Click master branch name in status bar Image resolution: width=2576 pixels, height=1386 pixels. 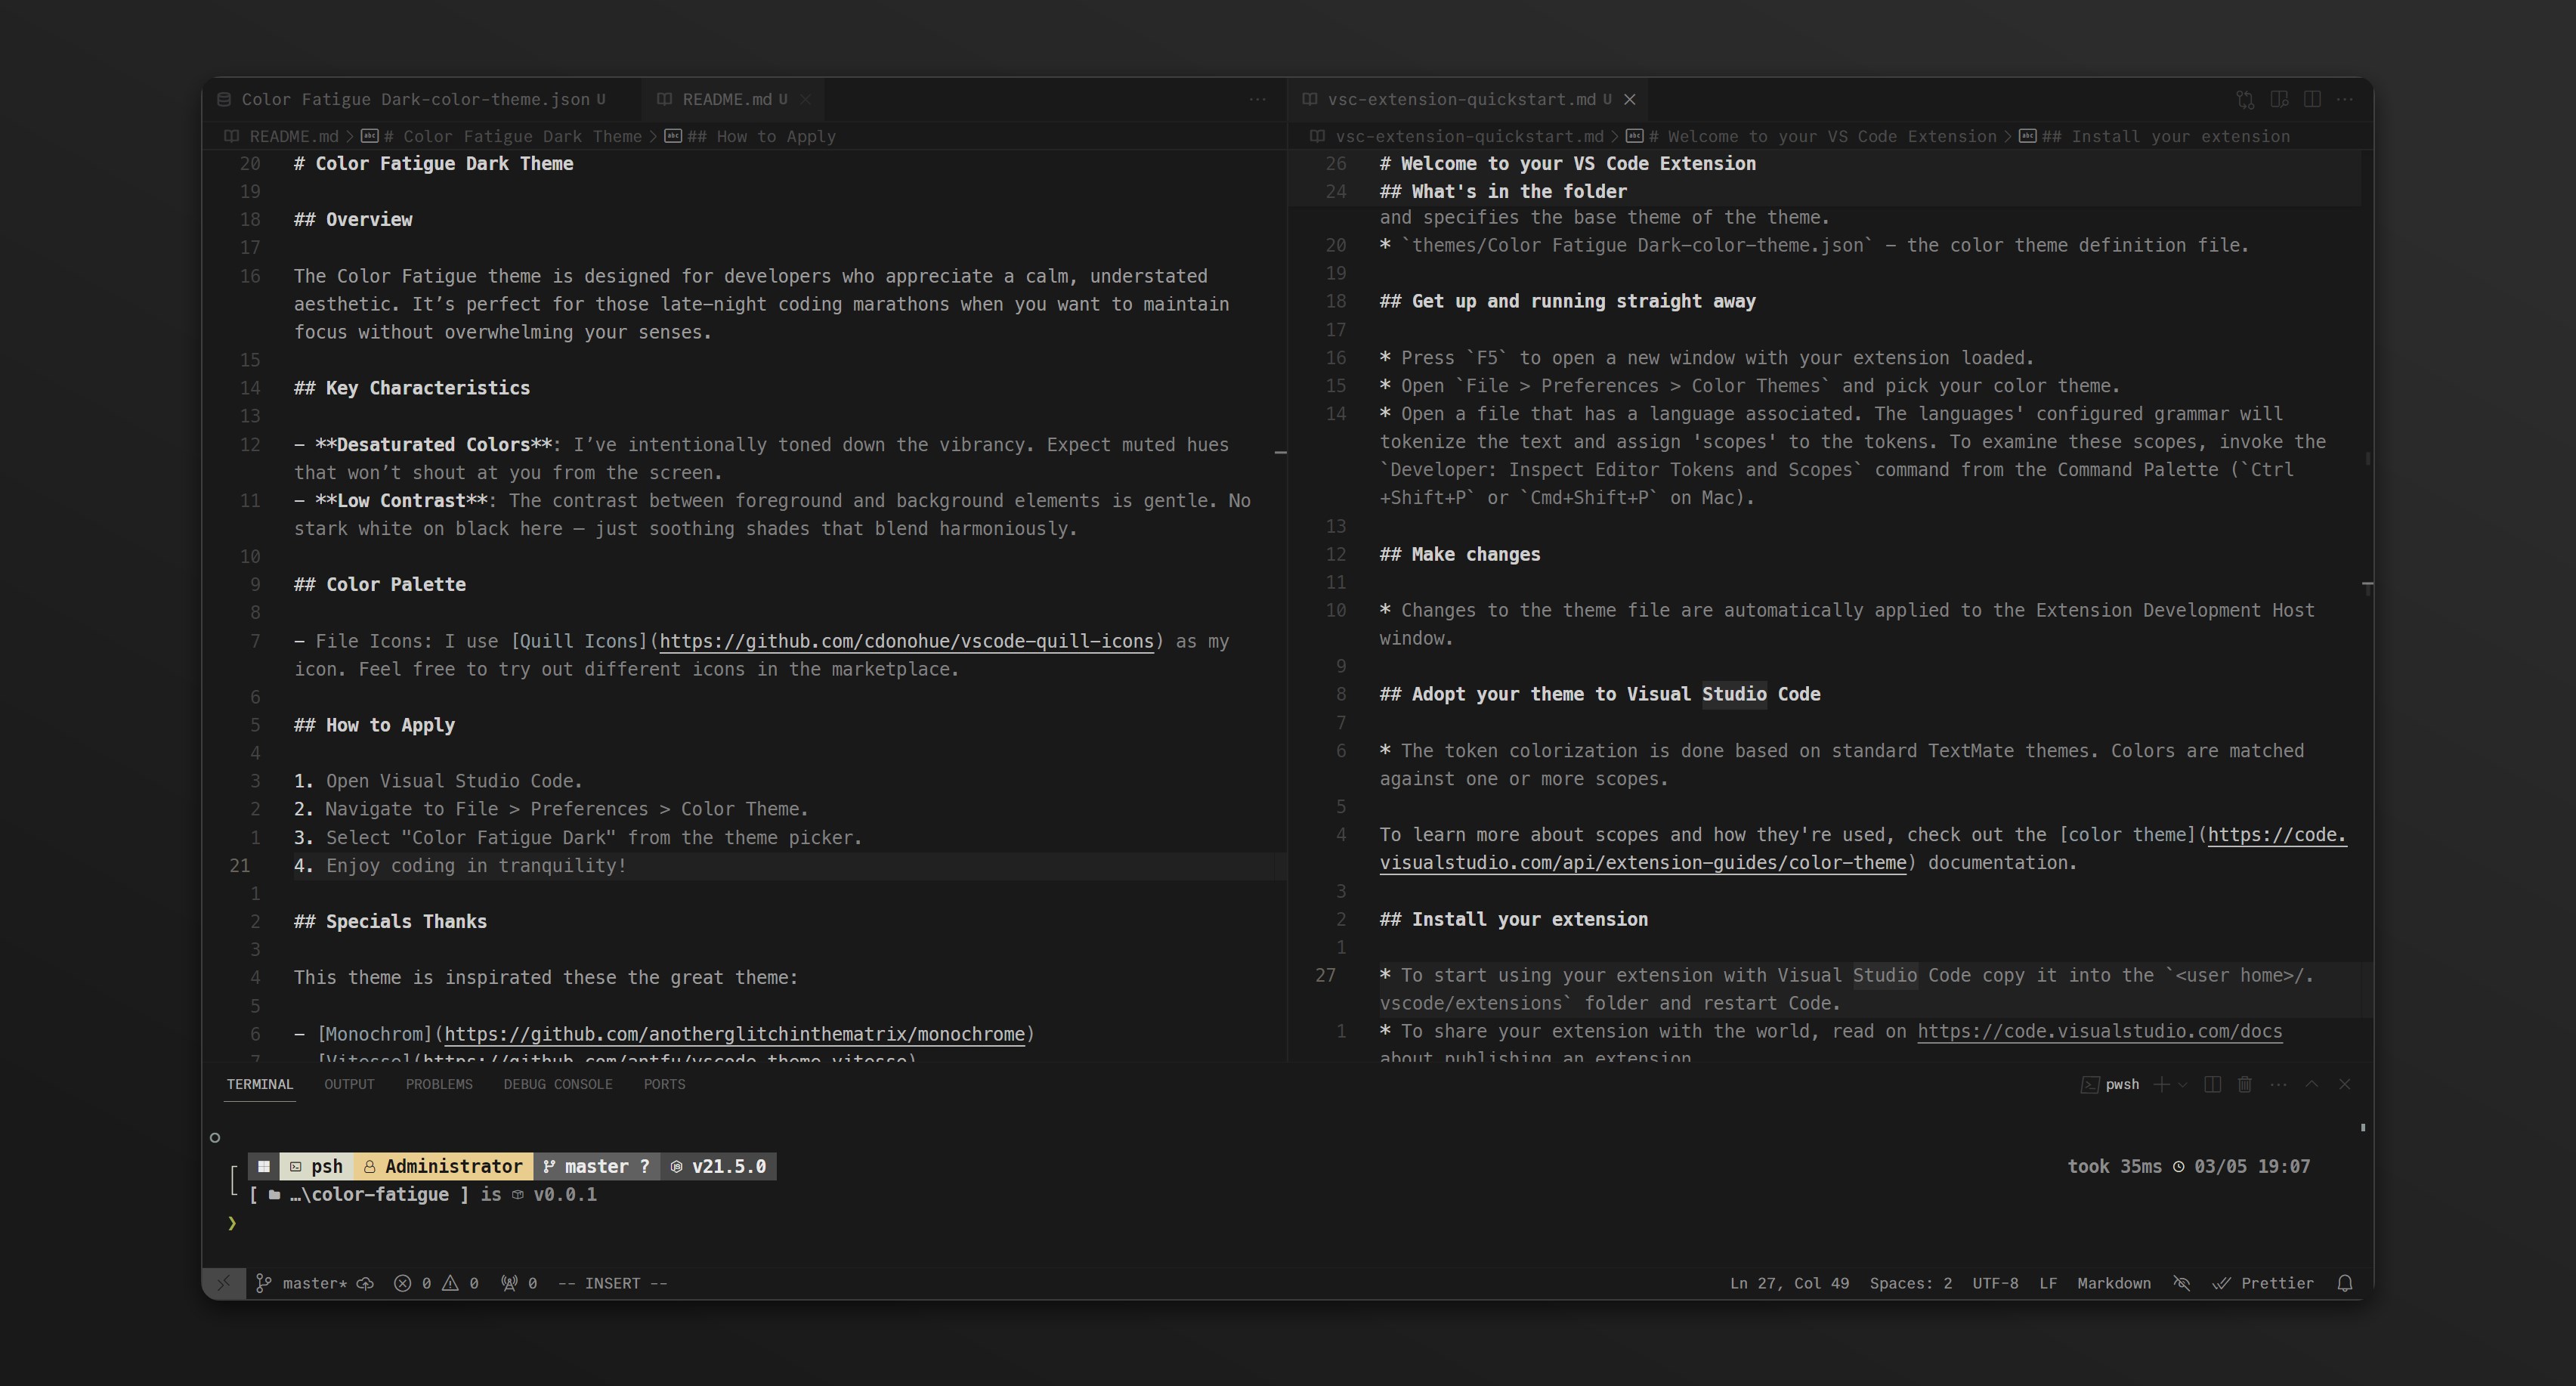click(x=313, y=1283)
